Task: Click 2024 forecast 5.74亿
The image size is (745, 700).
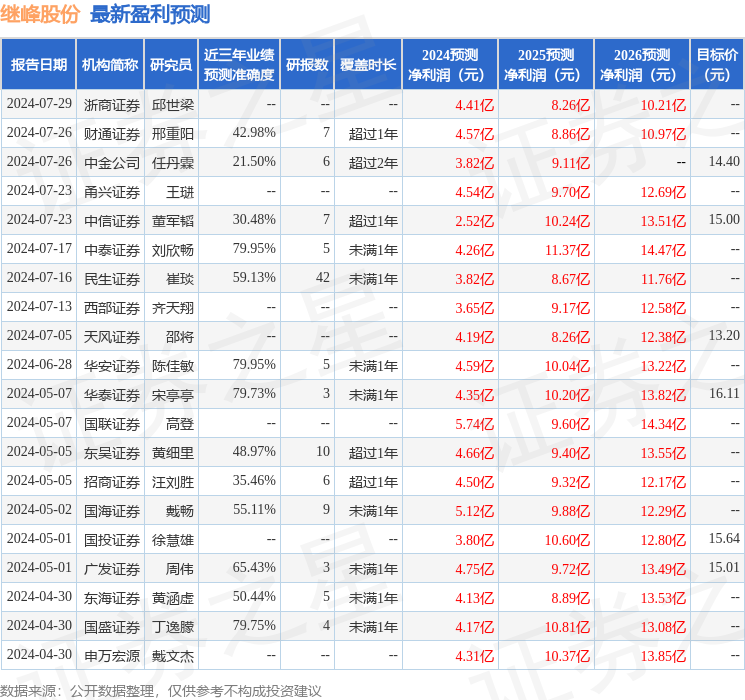Action: 475,424
